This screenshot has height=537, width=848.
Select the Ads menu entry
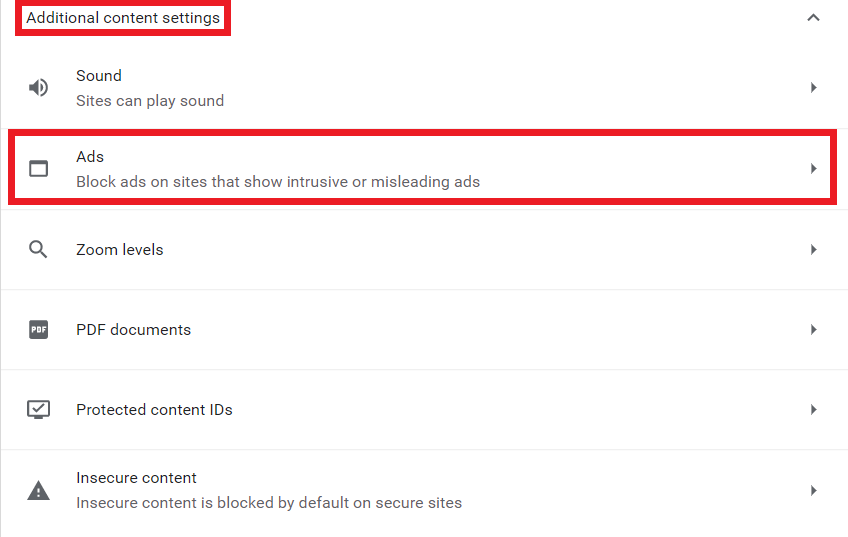[424, 169]
